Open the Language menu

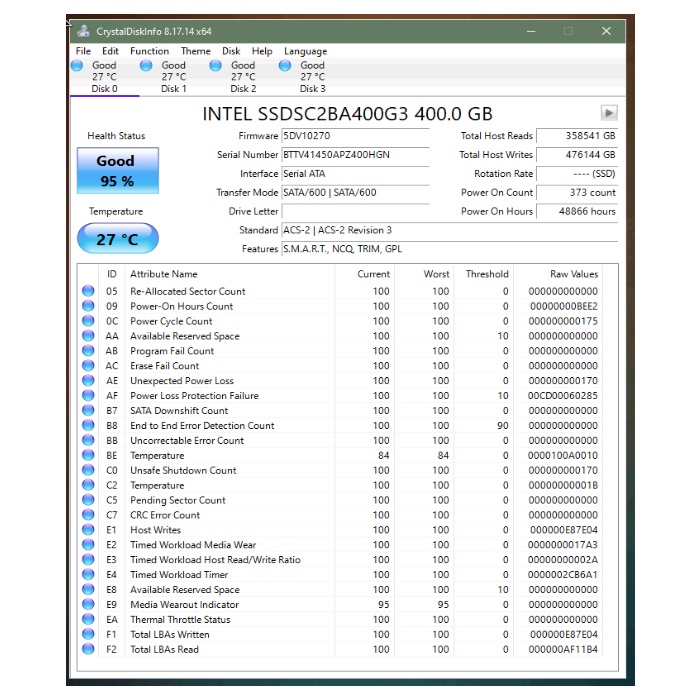point(305,51)
